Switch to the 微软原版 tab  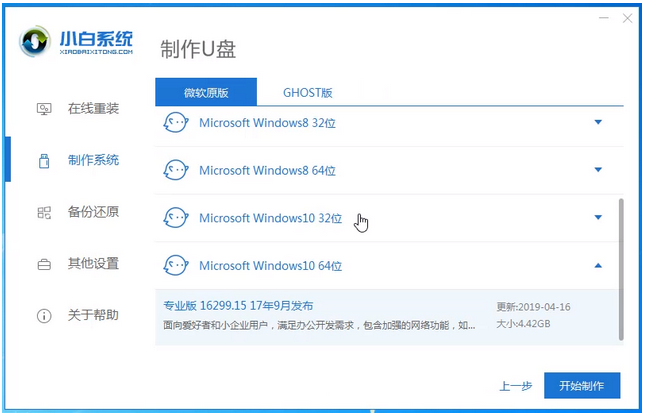click(206, 92)
